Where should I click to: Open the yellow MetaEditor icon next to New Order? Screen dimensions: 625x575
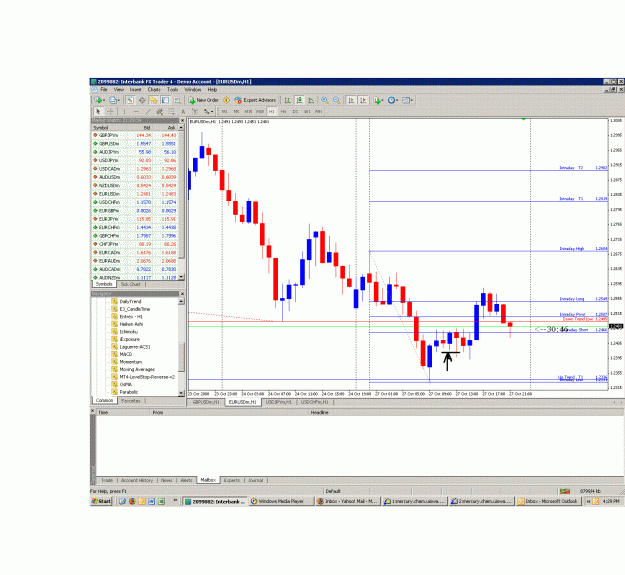pyautogui.click(x=226, y=100)
